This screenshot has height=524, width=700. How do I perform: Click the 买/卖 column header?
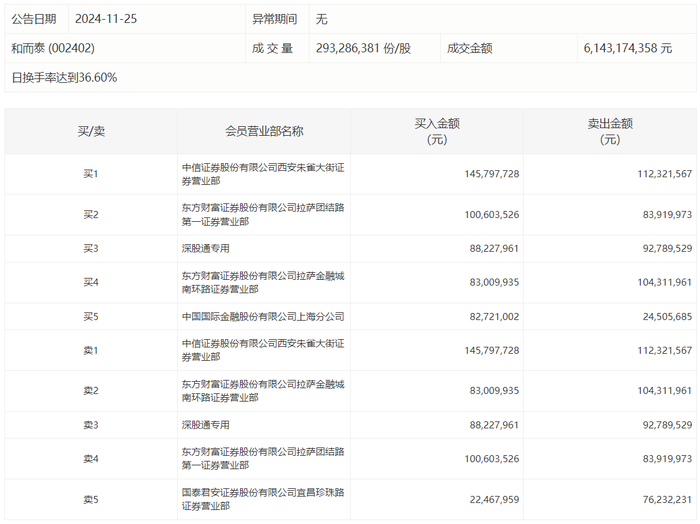click(91, 131)
